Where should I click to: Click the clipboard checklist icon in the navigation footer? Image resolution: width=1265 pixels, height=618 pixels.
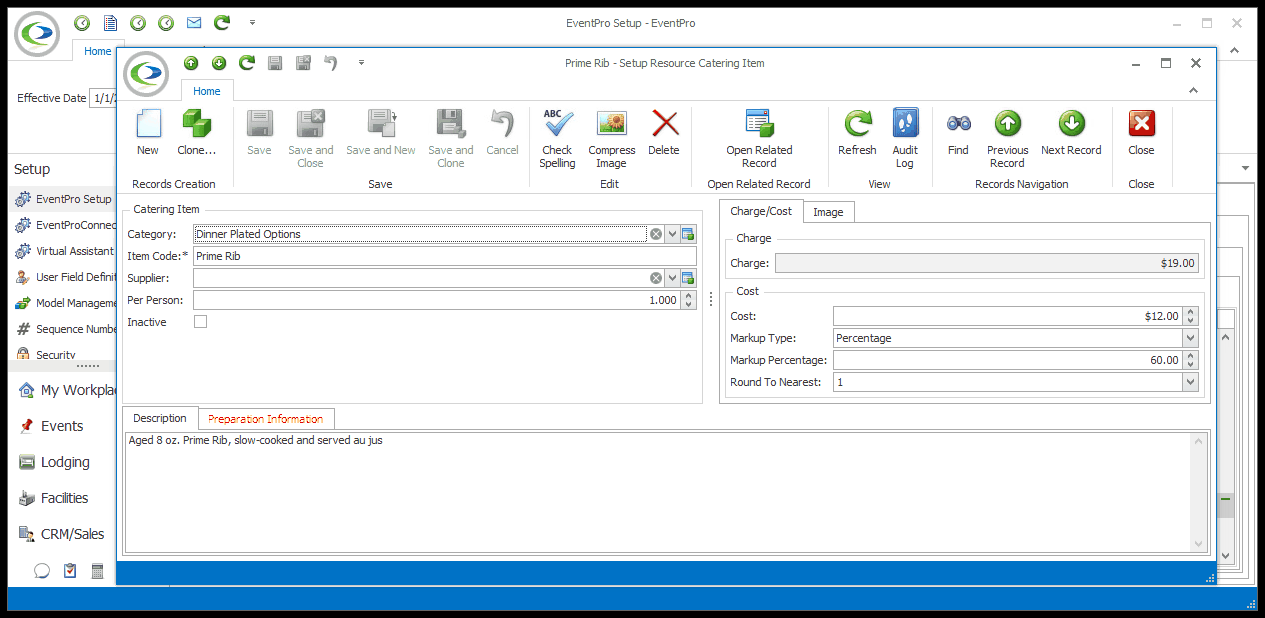tap(70, 571)
